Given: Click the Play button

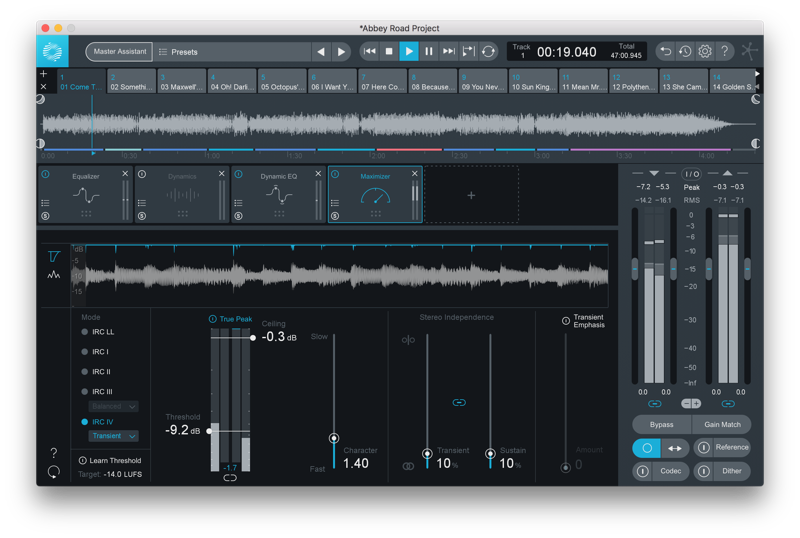Looking at the screenshot, I should click(409, 51).
